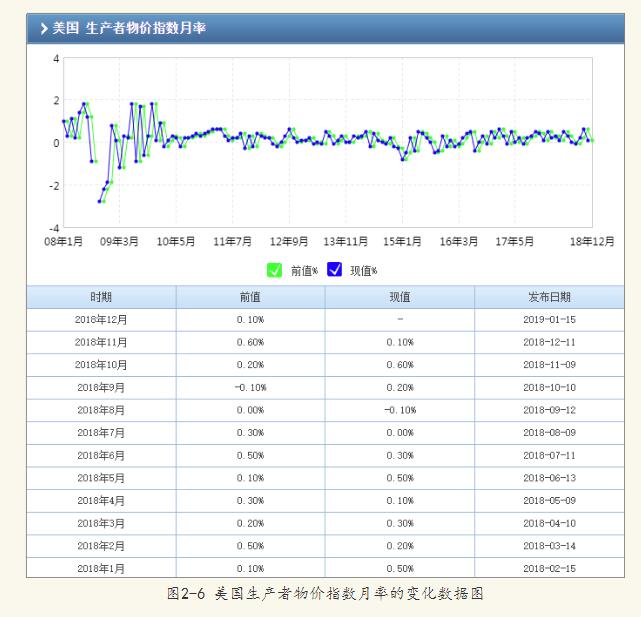Toggle the green 前值% legend checkbox

click(x=274, y=270)
